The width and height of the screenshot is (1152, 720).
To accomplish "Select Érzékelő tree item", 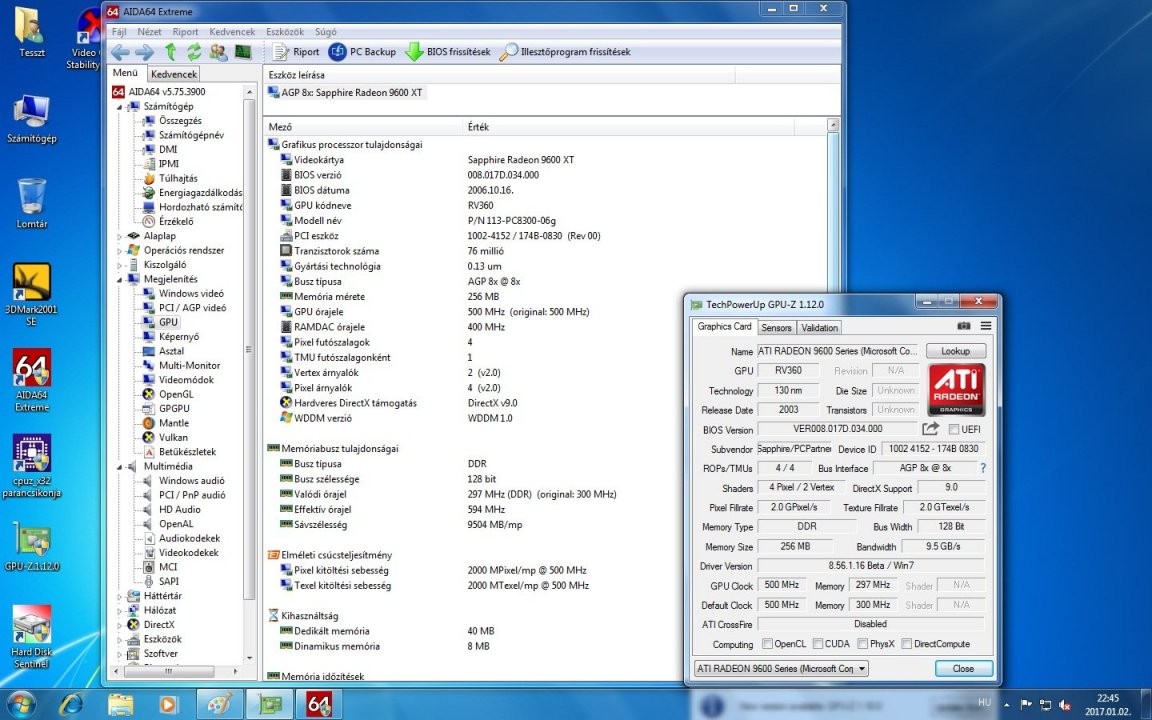I will coord(176,221).
